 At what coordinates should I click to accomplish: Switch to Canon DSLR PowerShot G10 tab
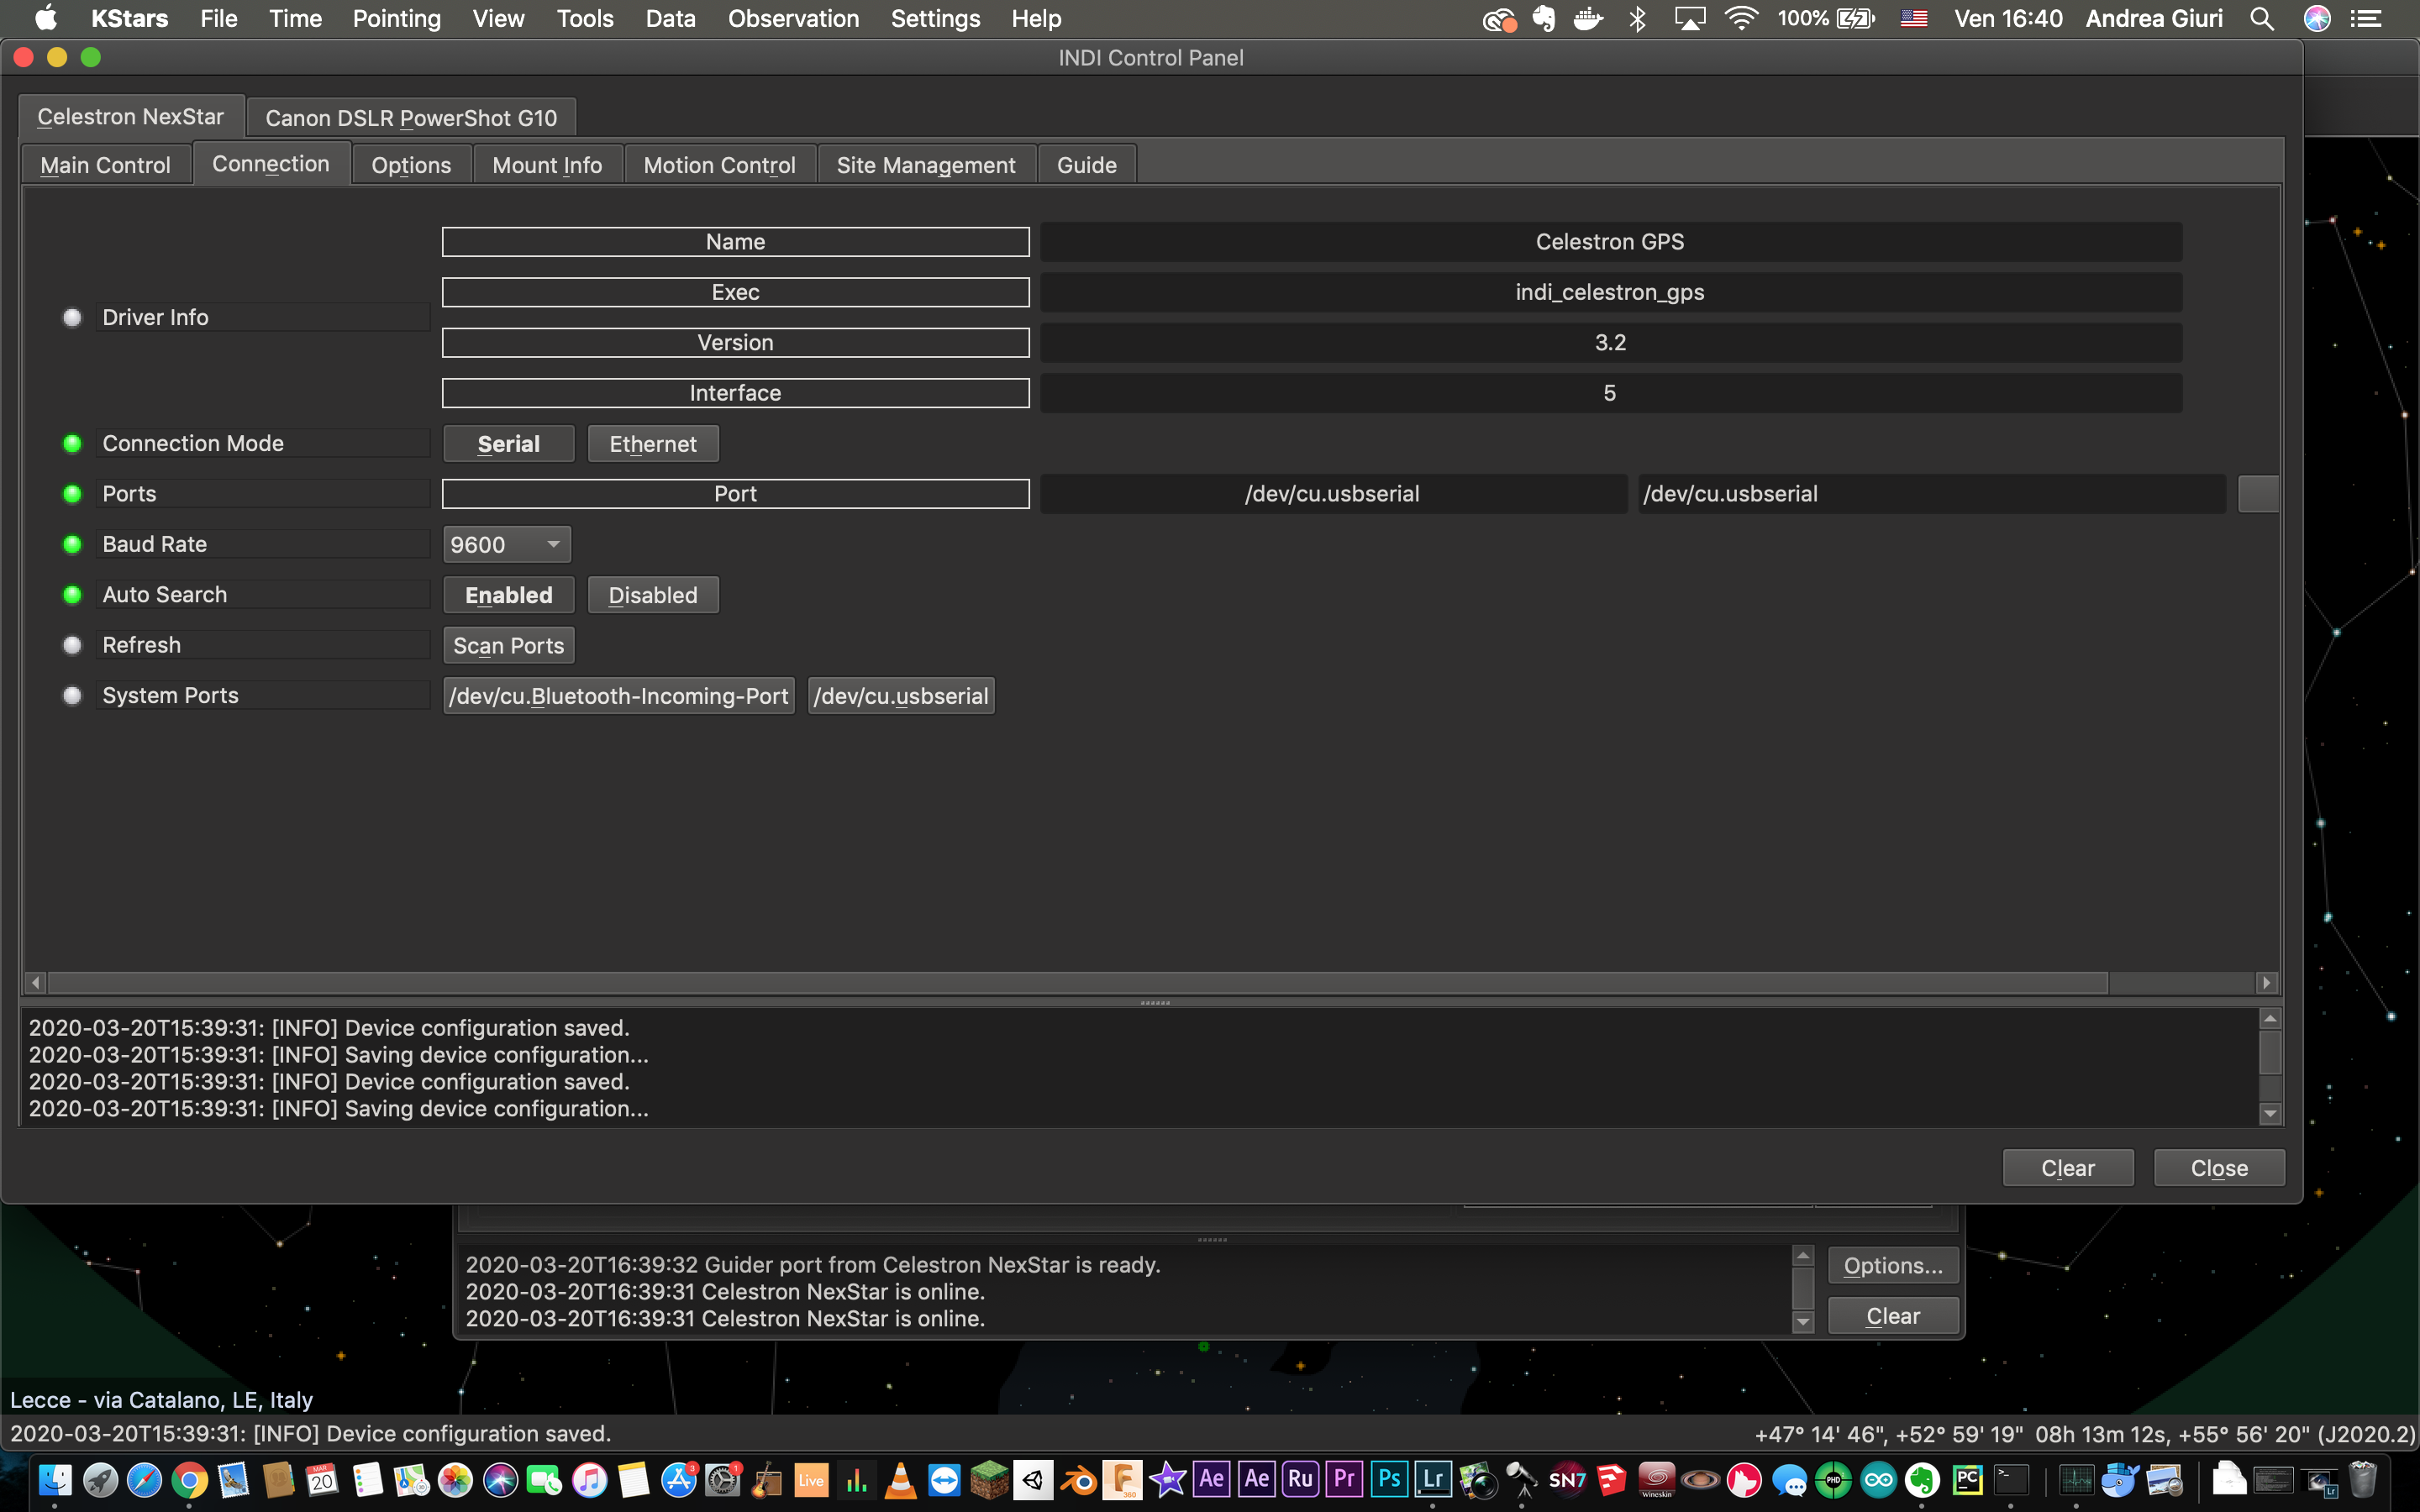point(411,118)
